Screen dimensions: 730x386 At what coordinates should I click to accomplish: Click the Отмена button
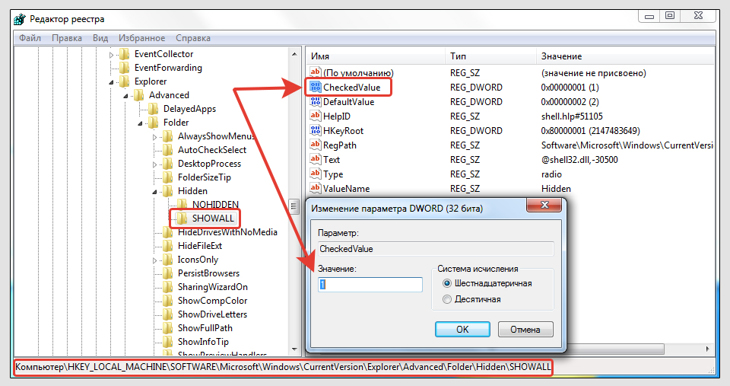coord(525,329)
